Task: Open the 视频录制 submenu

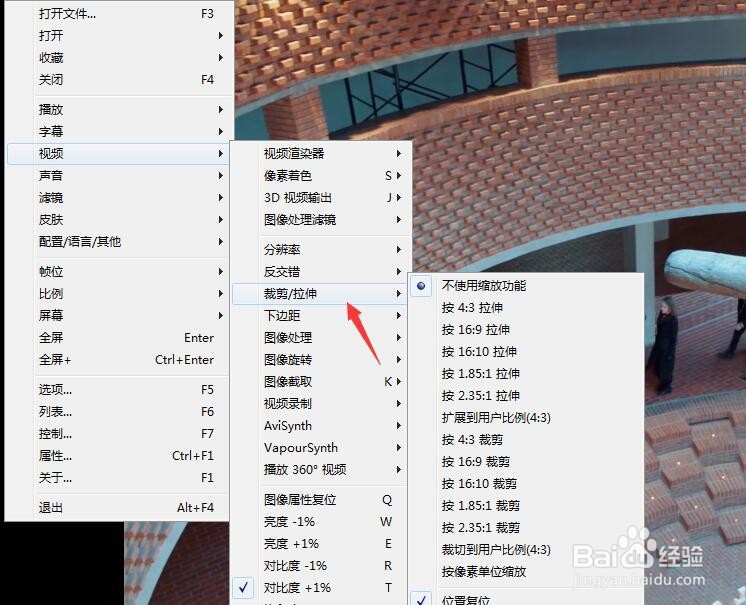Action: (321, 403)
